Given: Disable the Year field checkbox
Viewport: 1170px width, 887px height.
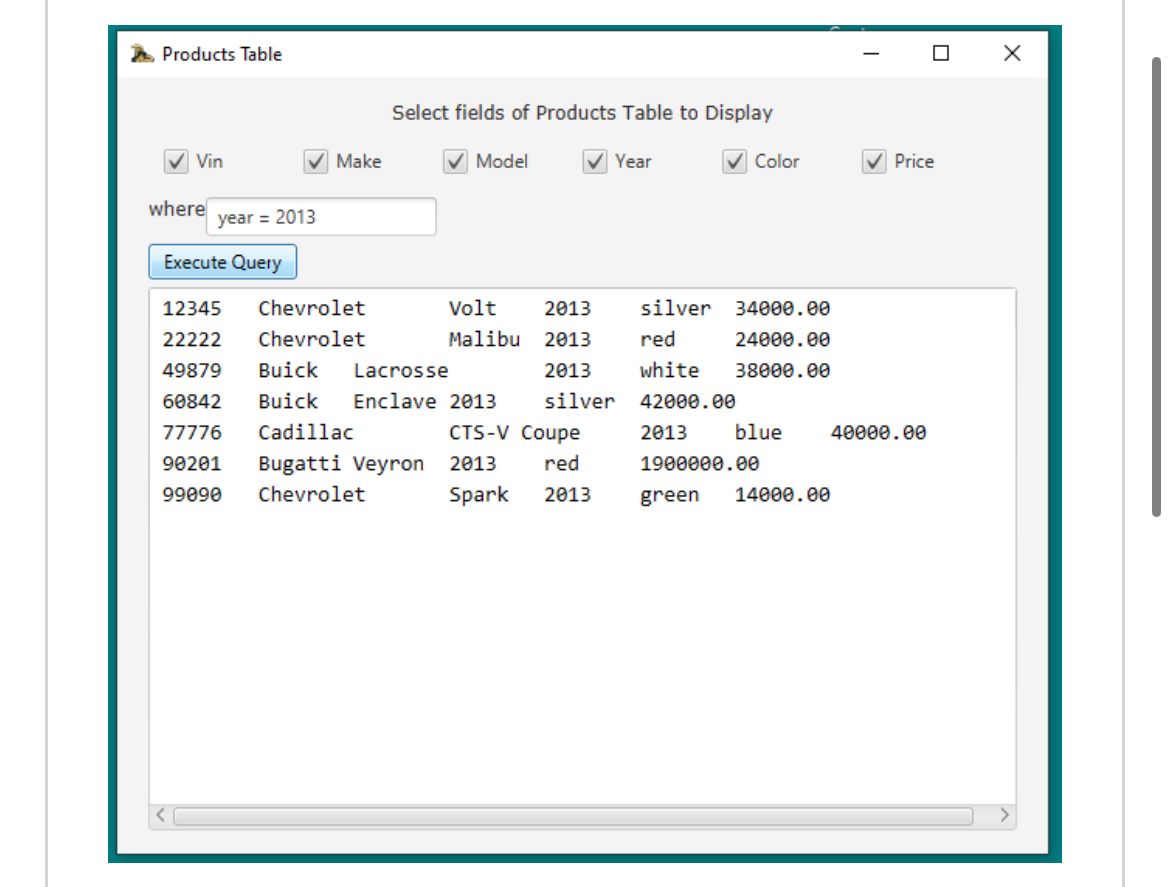Looking at the screenshot, I should click(595, 161).
